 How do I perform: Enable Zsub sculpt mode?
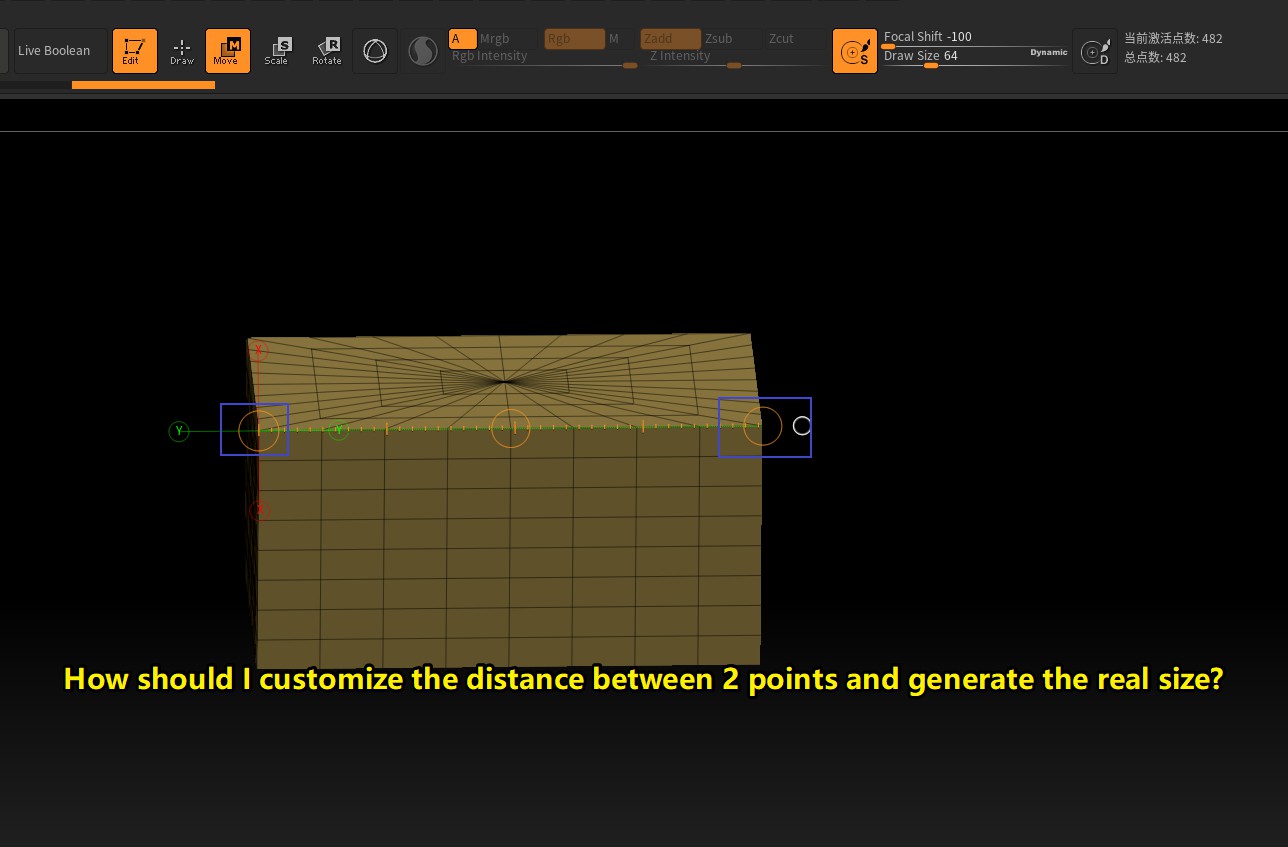point(718,39)
